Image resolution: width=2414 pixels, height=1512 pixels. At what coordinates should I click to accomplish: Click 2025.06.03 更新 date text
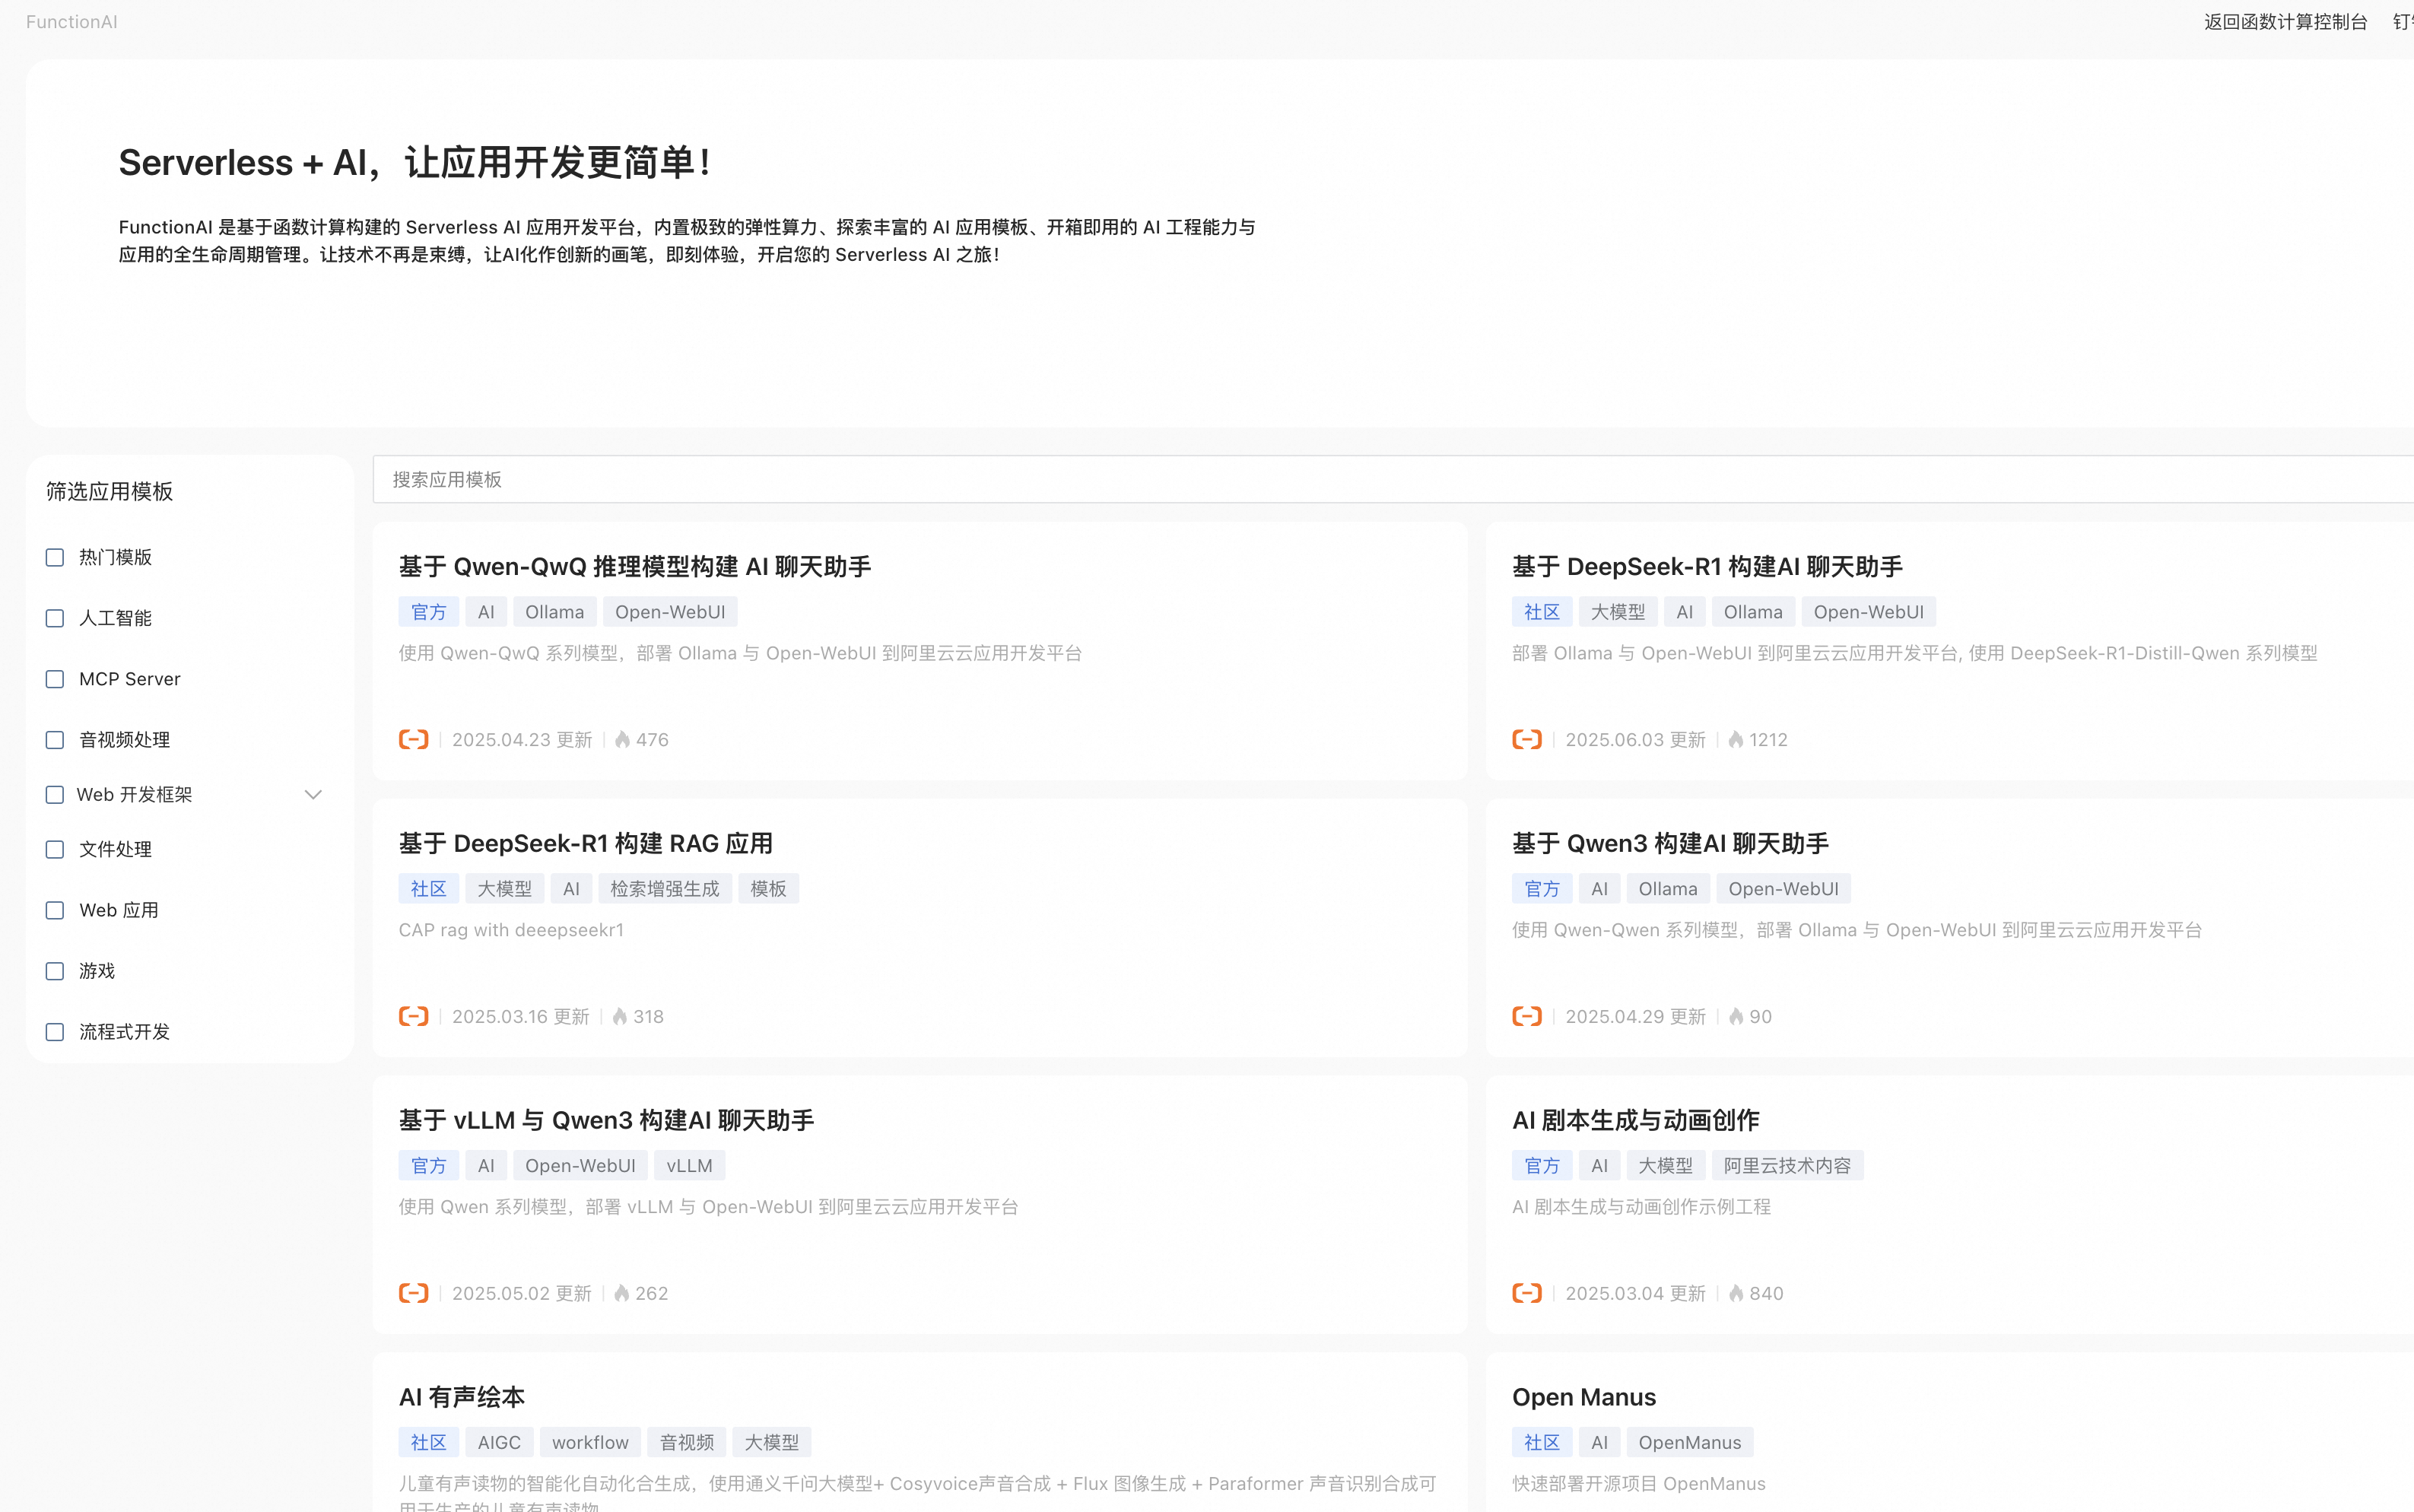pyautogui.click(x=1635, y=740)
